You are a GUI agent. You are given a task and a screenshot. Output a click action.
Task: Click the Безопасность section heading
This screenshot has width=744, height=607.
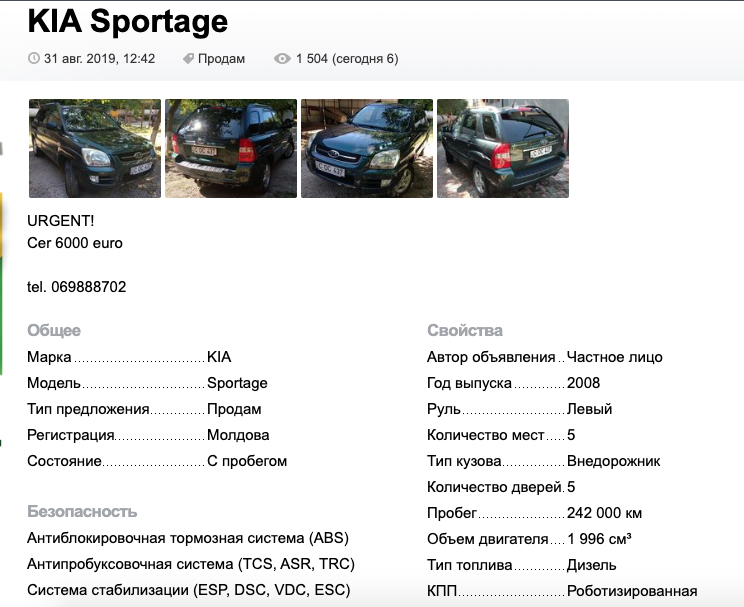(x=82, y=511)
